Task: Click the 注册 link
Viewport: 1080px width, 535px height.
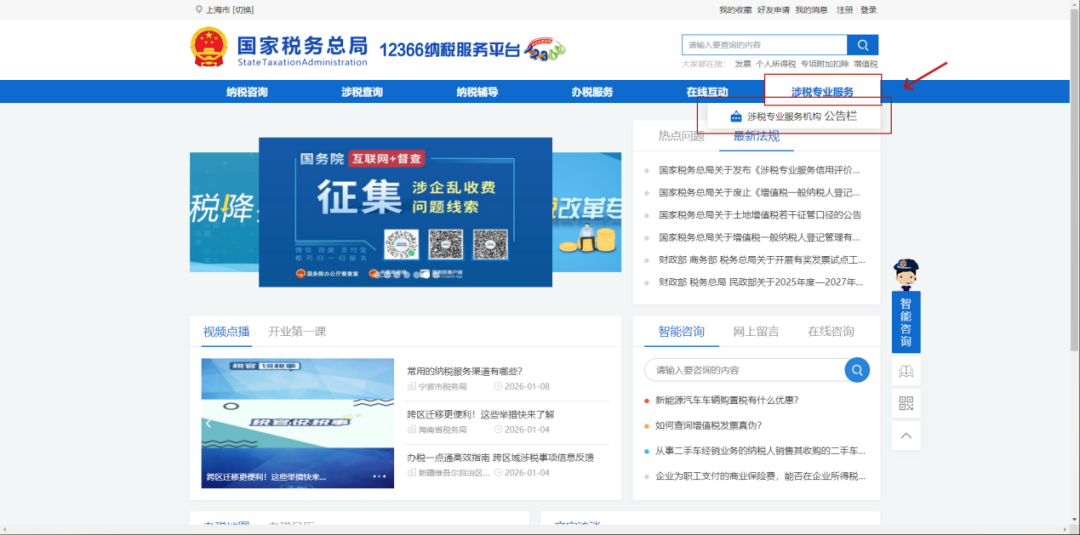Action: coord(844,10)
